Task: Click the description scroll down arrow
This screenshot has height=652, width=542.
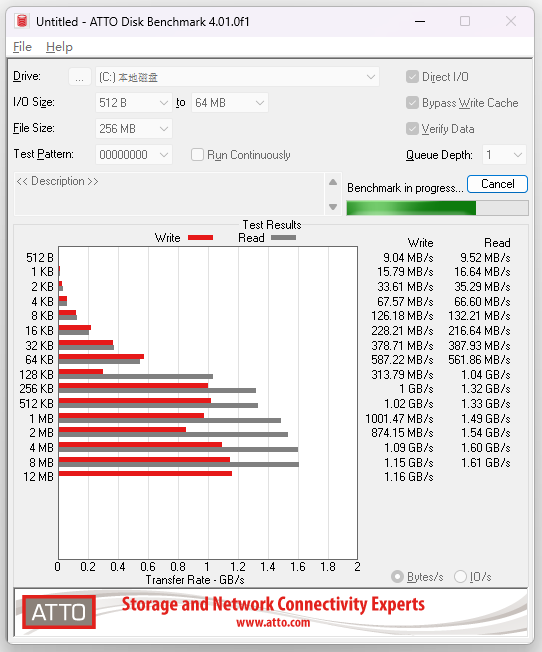Action: [x=333, y=207]
